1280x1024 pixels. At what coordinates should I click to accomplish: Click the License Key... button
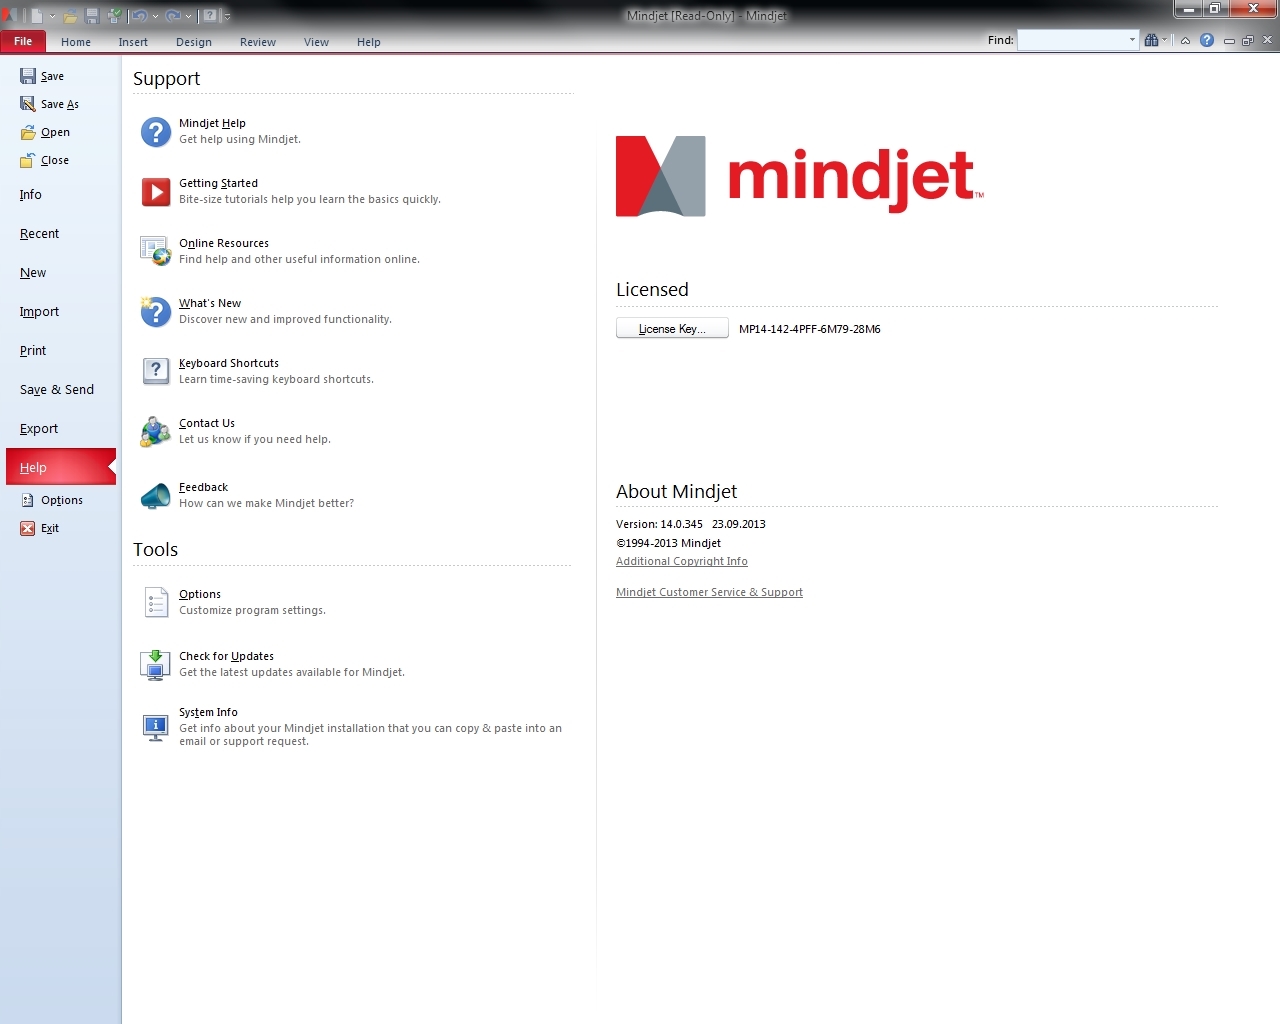[x=672, y=329]
